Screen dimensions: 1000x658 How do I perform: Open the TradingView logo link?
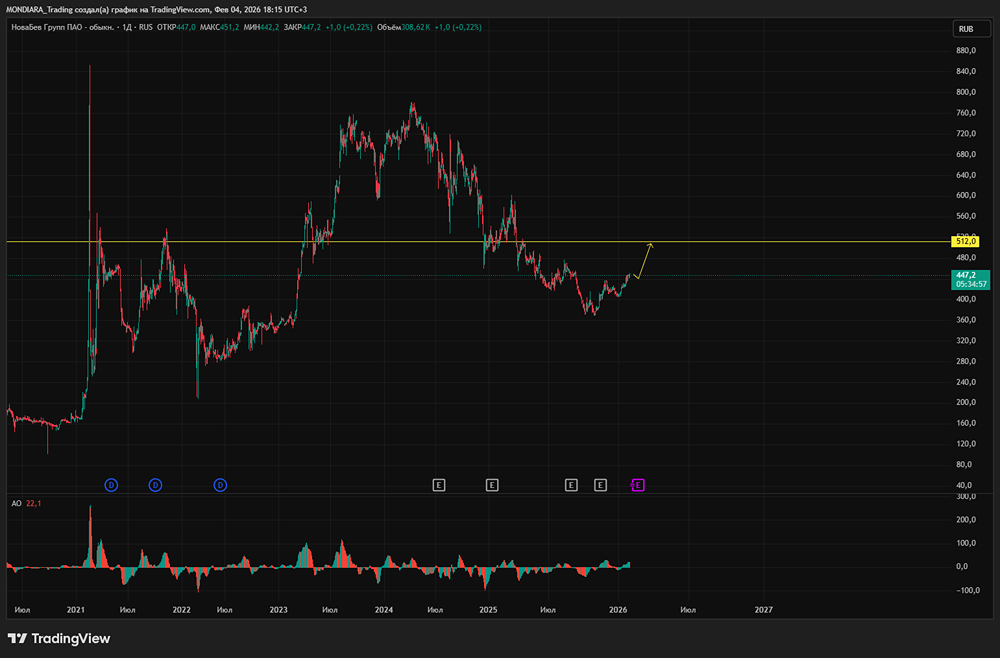[x=59, y=638]
